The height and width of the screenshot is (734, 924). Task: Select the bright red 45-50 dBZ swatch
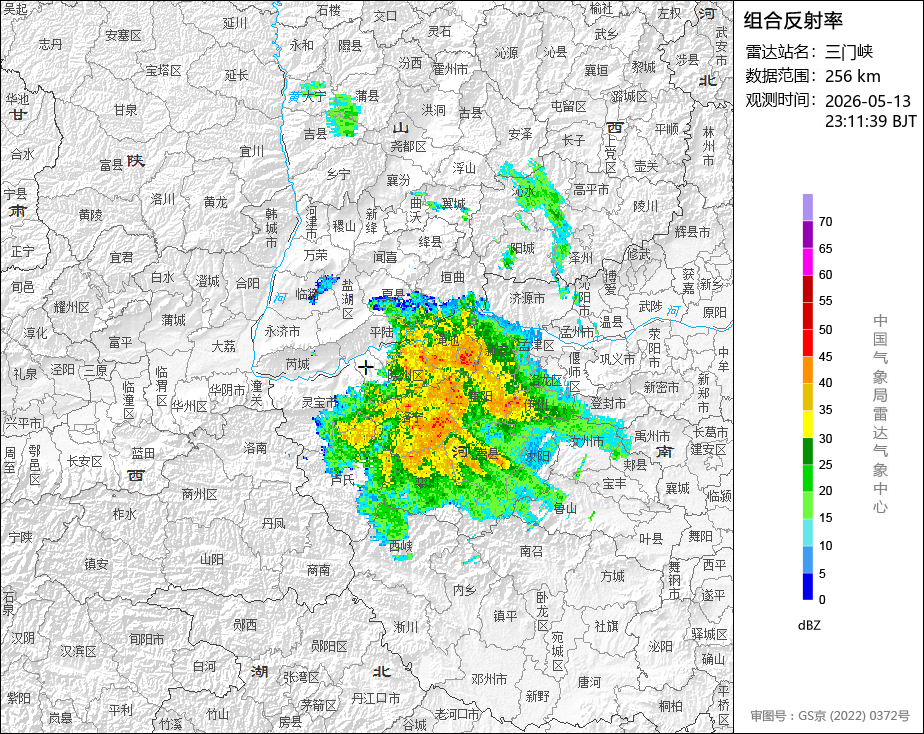click(x=807, y=343)
